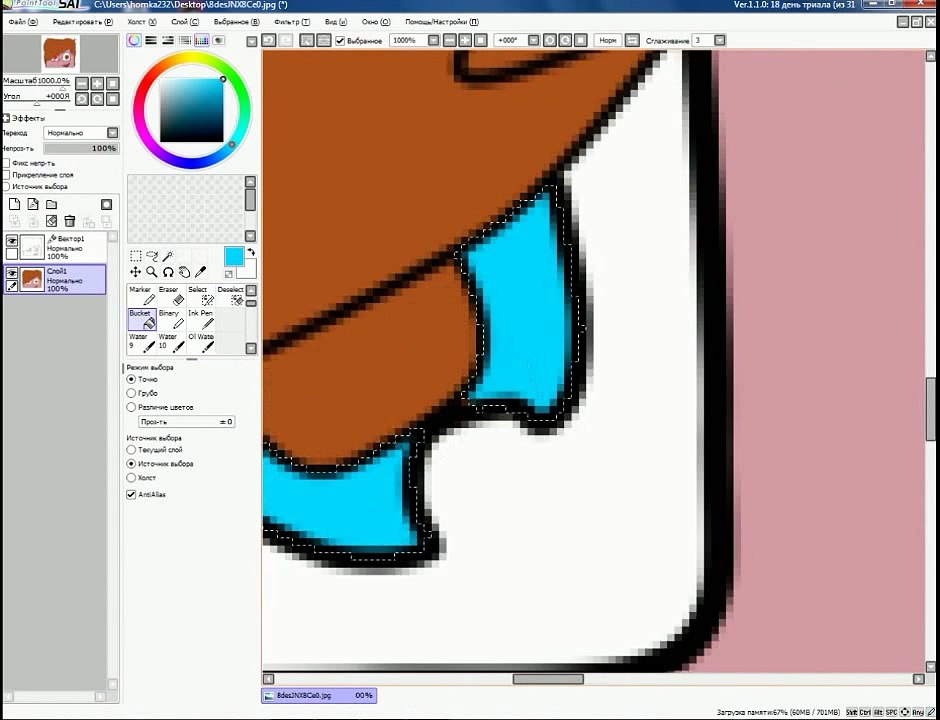940x720 pixels.
Task: Show the color wheel panel
Action: (x=134, y=40)
